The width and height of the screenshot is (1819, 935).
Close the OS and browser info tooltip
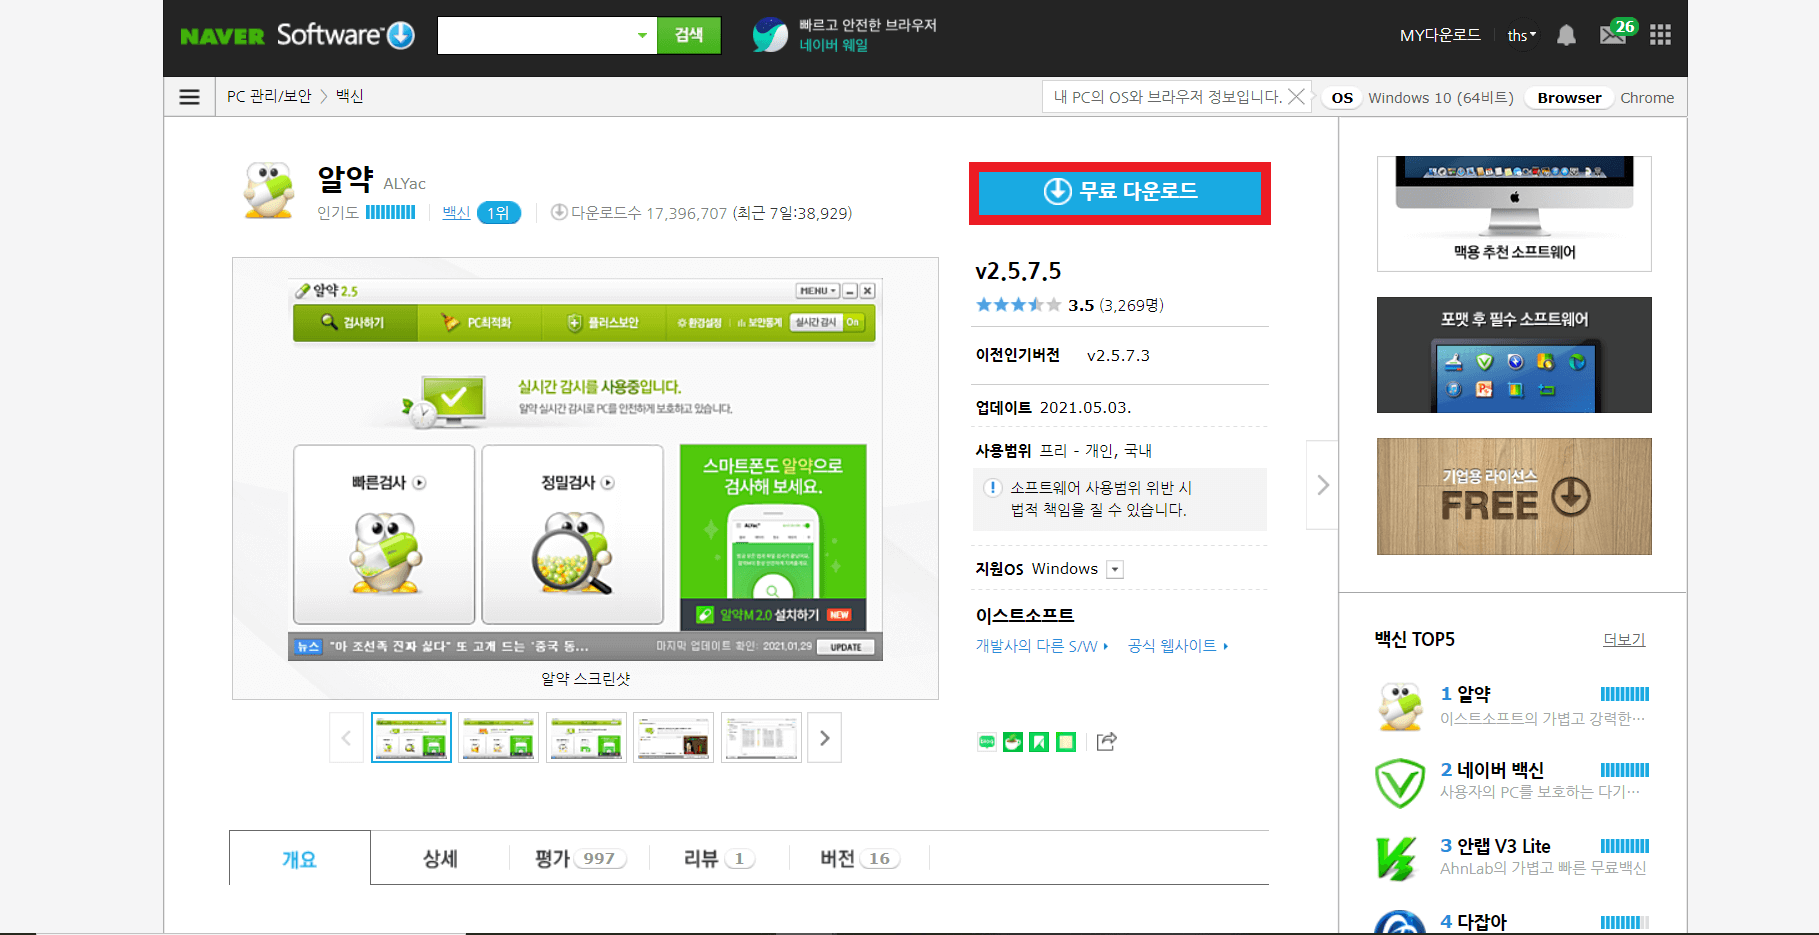pos(1296,97)
